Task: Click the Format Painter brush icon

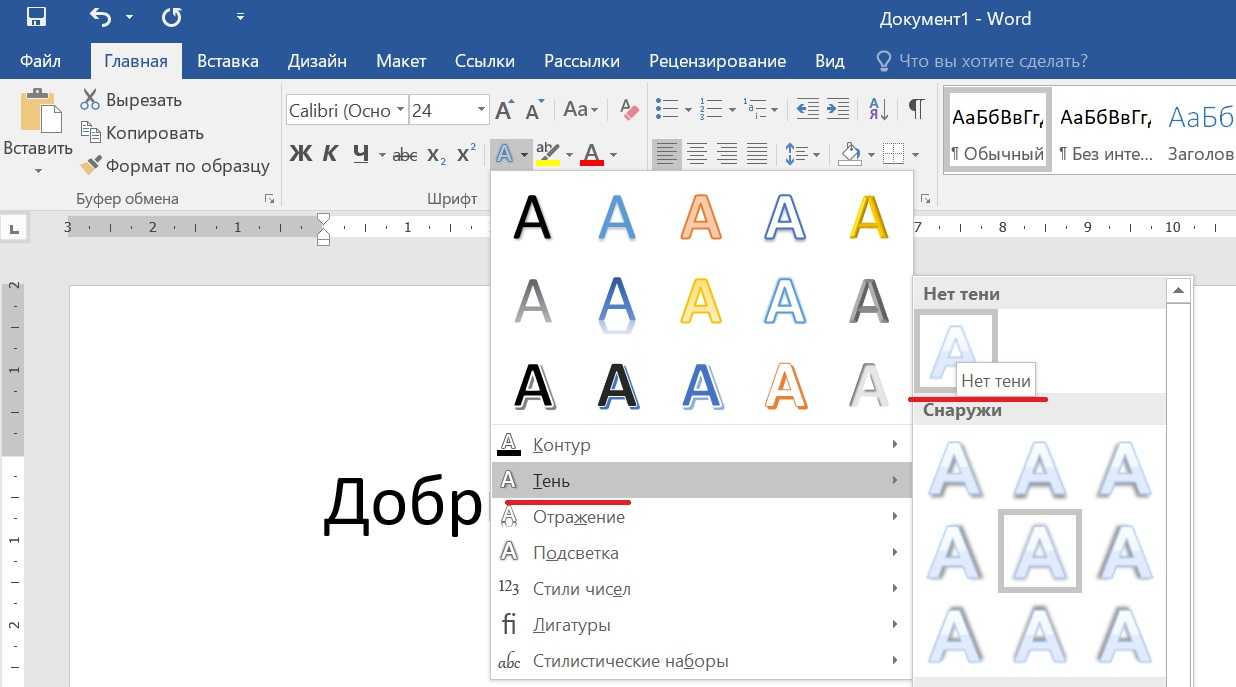Action: coord(91,166)
